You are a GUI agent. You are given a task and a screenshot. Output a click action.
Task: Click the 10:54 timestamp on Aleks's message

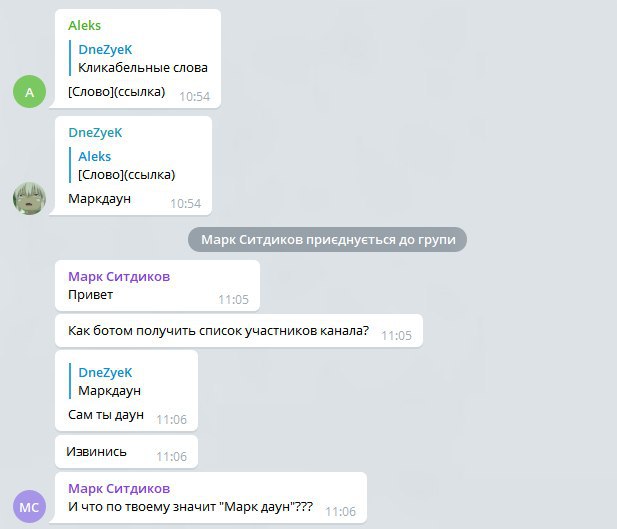194,96
